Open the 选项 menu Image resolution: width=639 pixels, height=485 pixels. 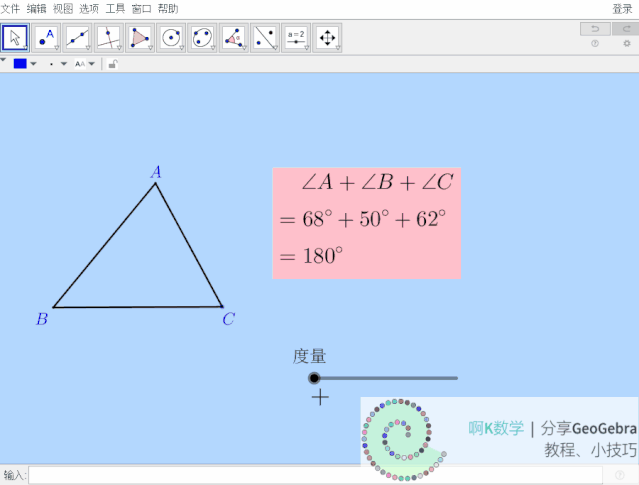pos(89,9)
